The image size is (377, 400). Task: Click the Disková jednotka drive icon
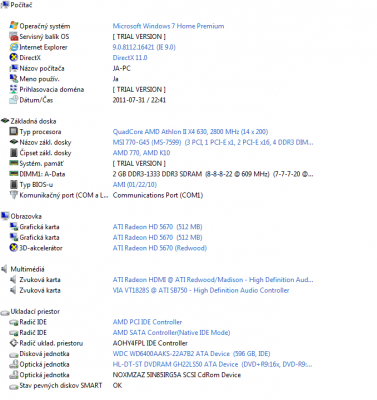13,354
